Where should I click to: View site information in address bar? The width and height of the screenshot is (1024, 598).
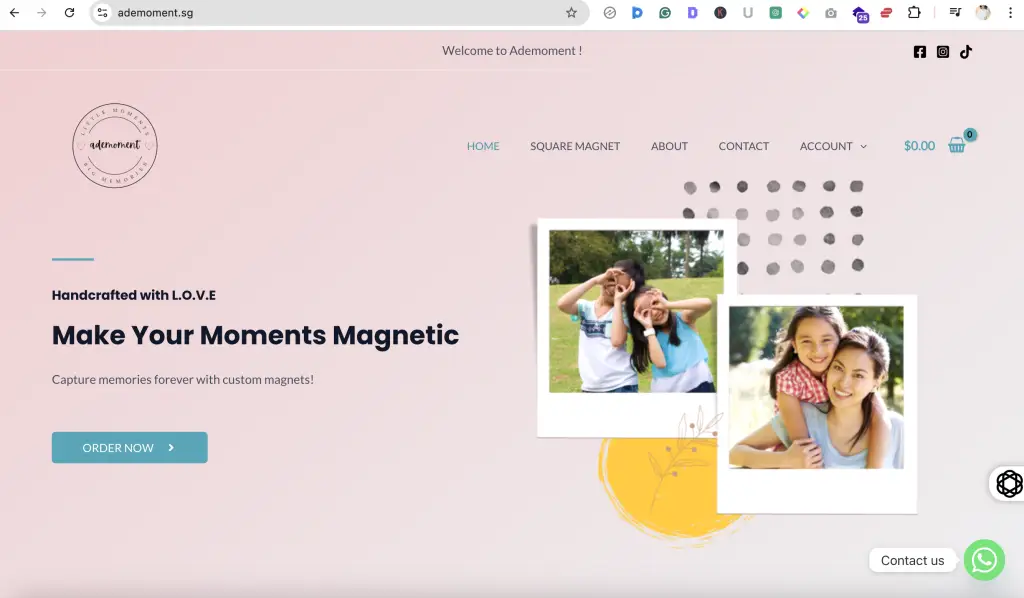(x=102, y=13)
